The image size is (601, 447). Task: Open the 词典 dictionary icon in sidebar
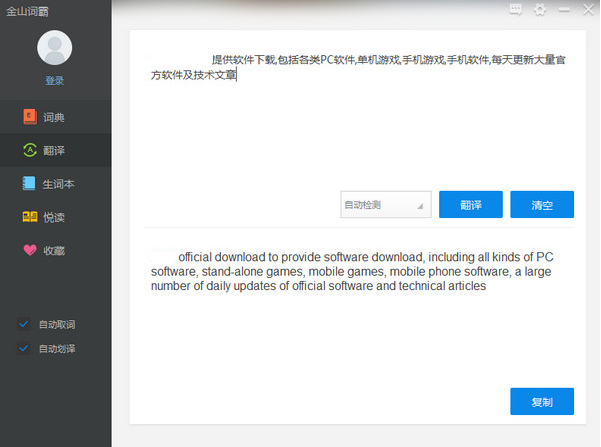click(30, 117)
